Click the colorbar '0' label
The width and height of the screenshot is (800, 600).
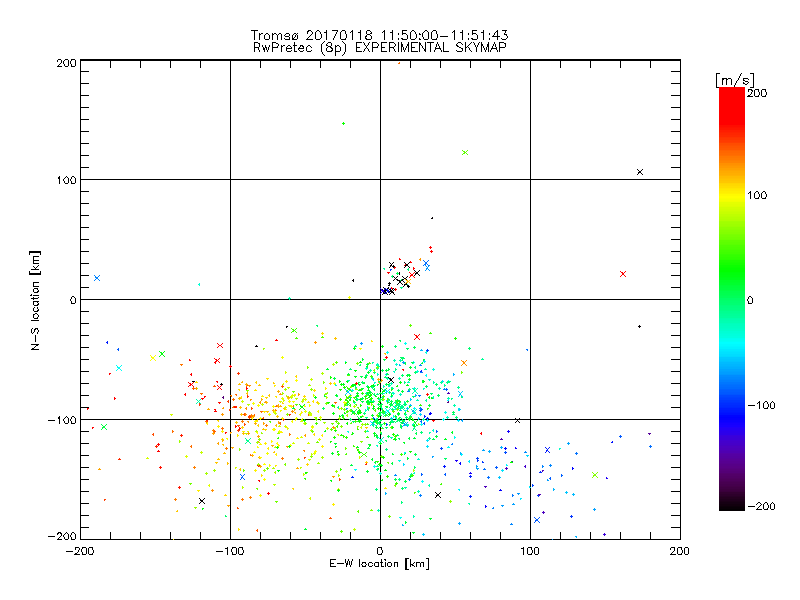click(750, 300)
